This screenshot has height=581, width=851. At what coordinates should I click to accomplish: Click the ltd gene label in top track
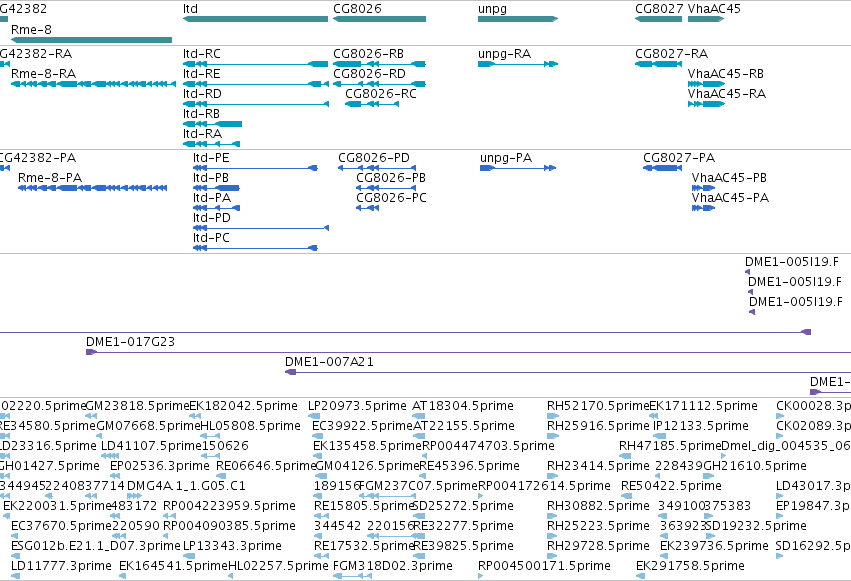[x=190, y=9]
